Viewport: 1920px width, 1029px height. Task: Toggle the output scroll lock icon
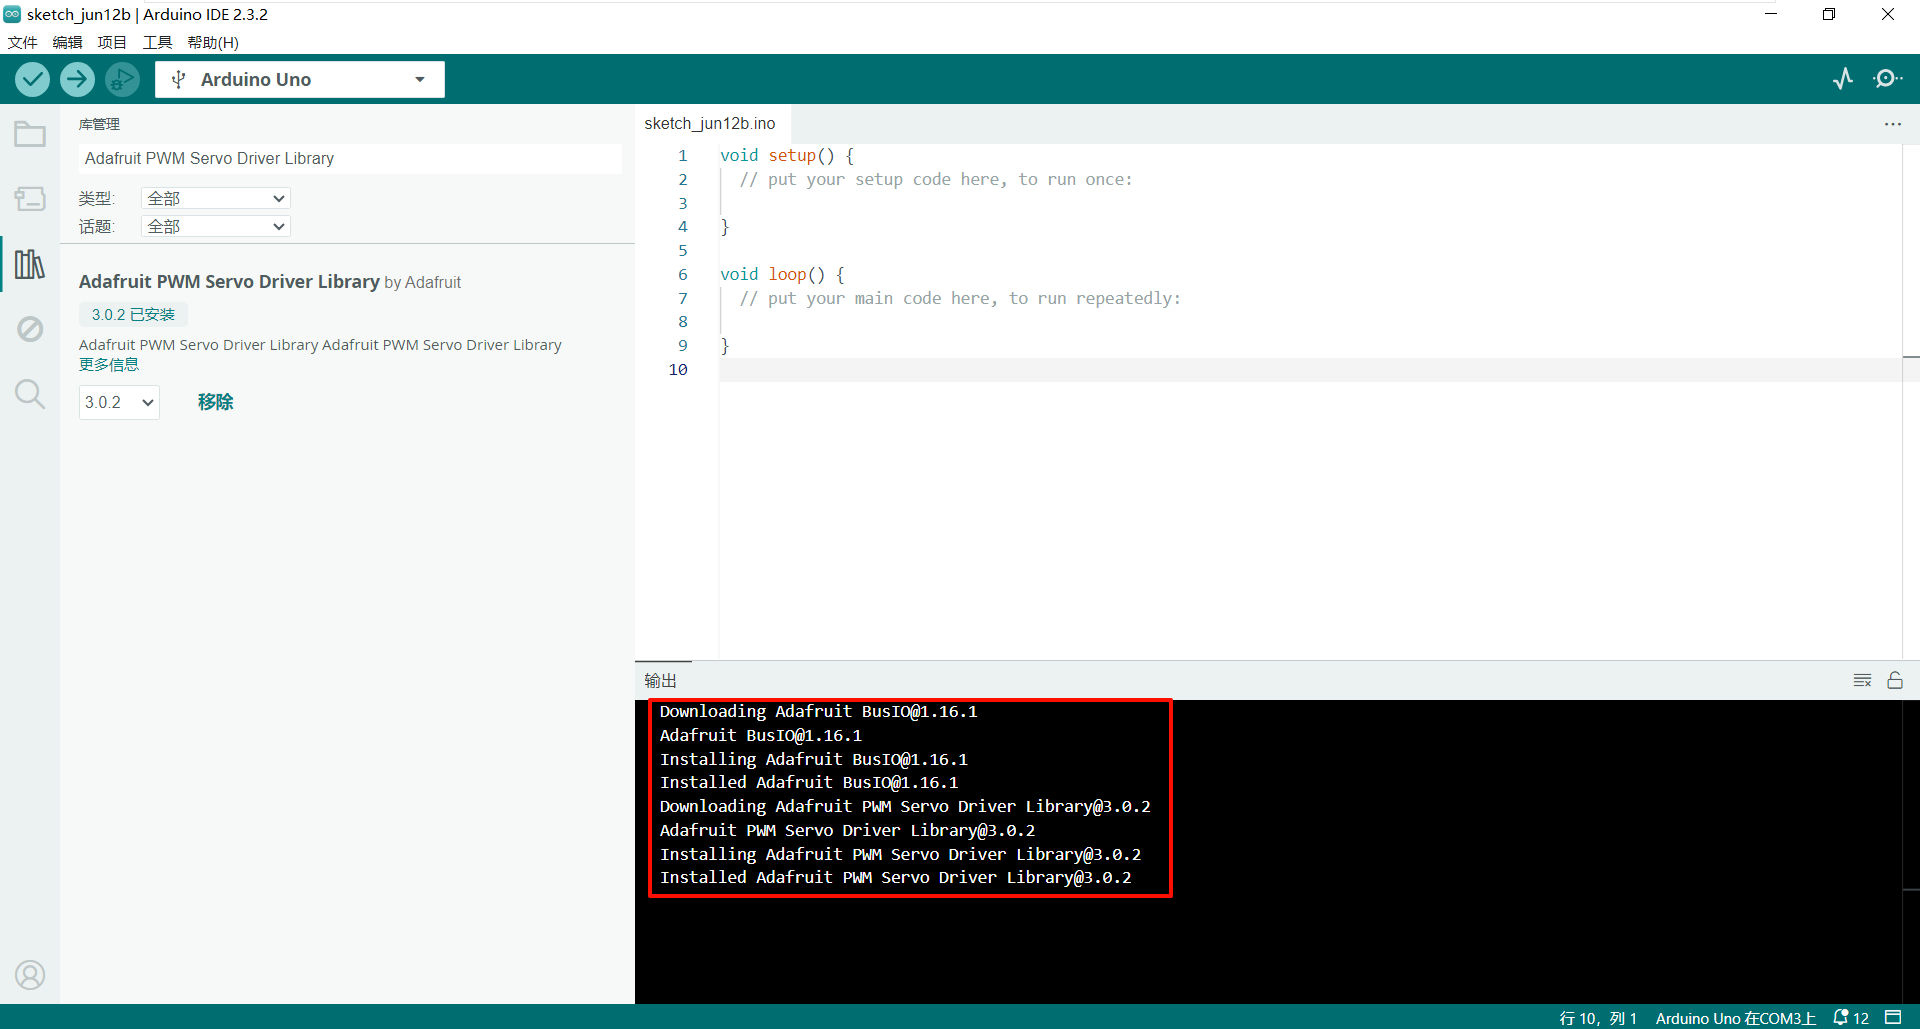(x=1895, y=680)
